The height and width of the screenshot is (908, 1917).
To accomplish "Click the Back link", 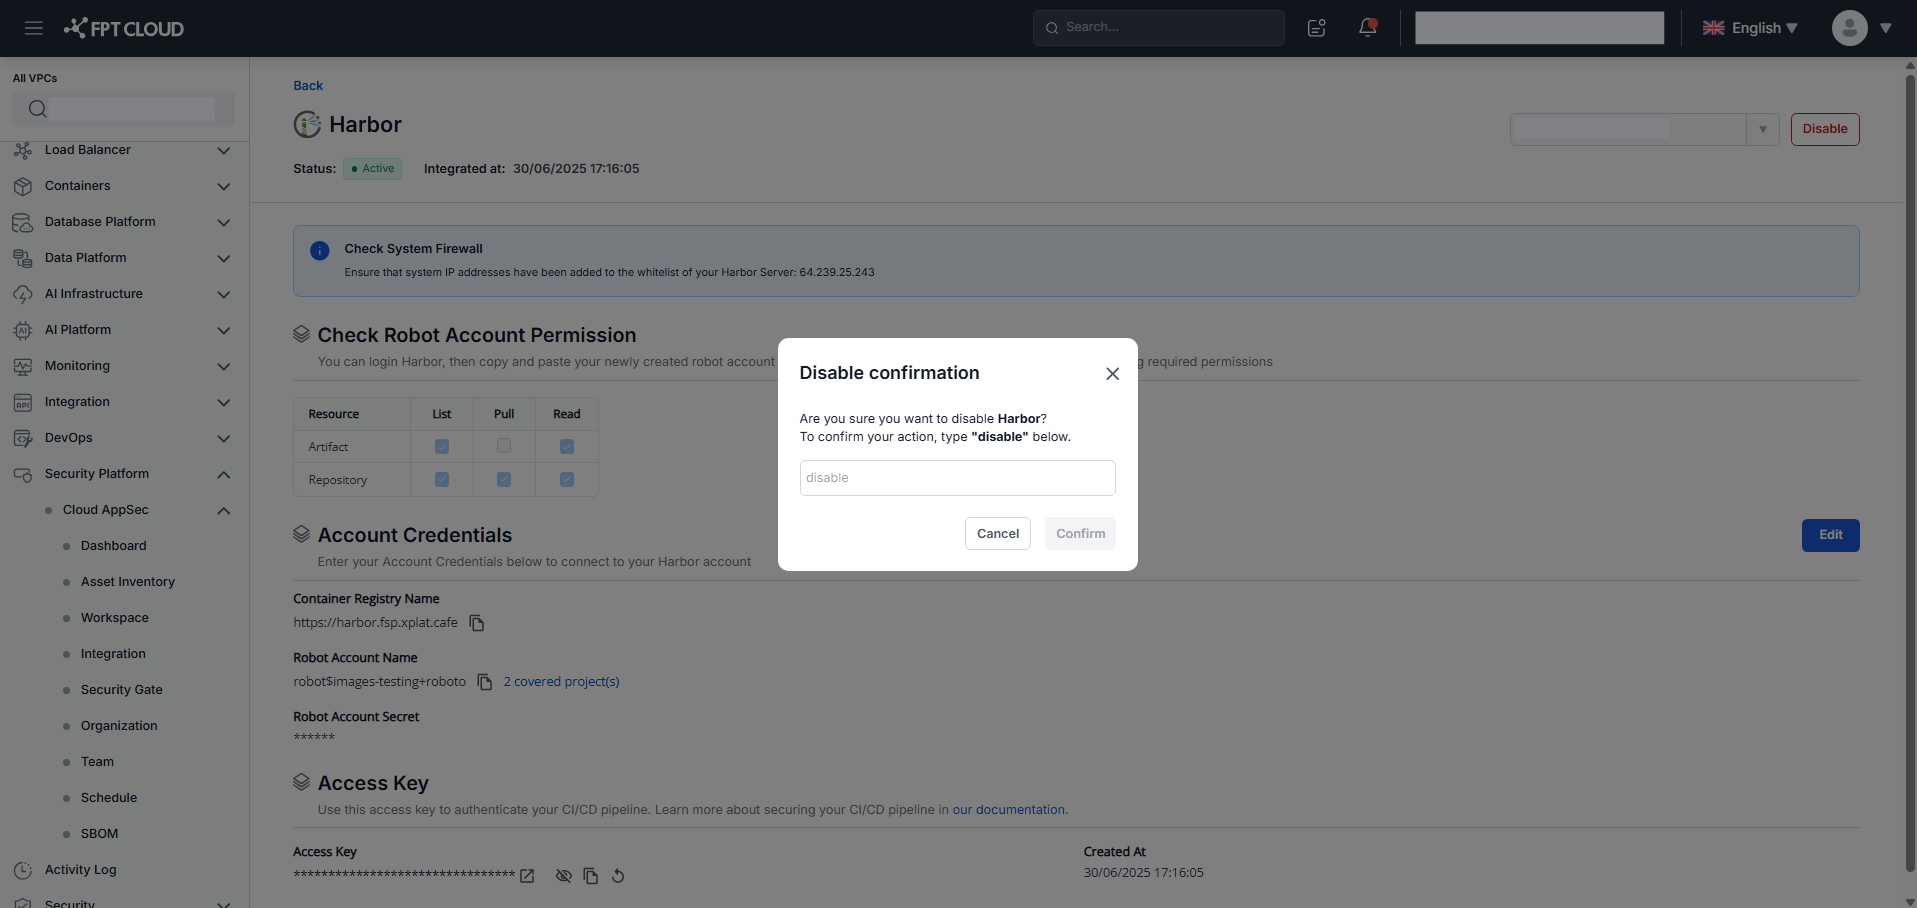I will pyautogui.click(x=308, y=86).
